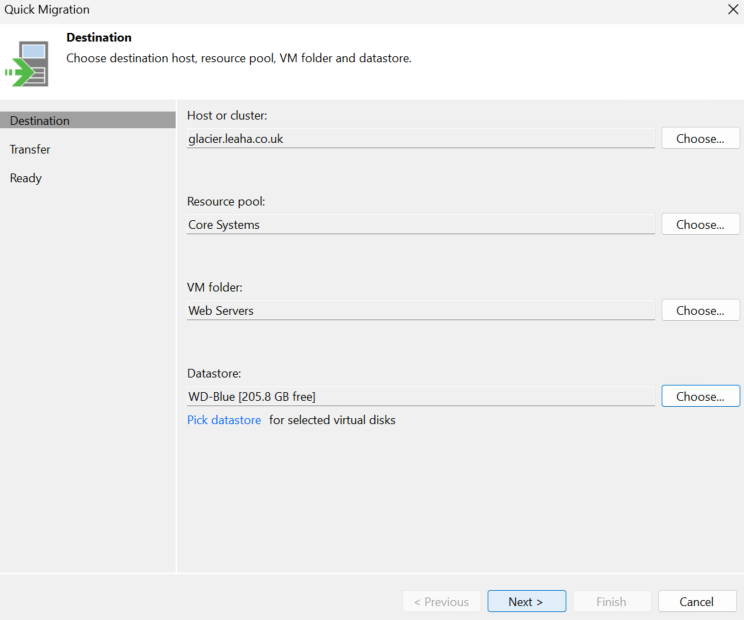Go to the Transfer wizard step
744x620 pixels.
[x=30, y=149]
